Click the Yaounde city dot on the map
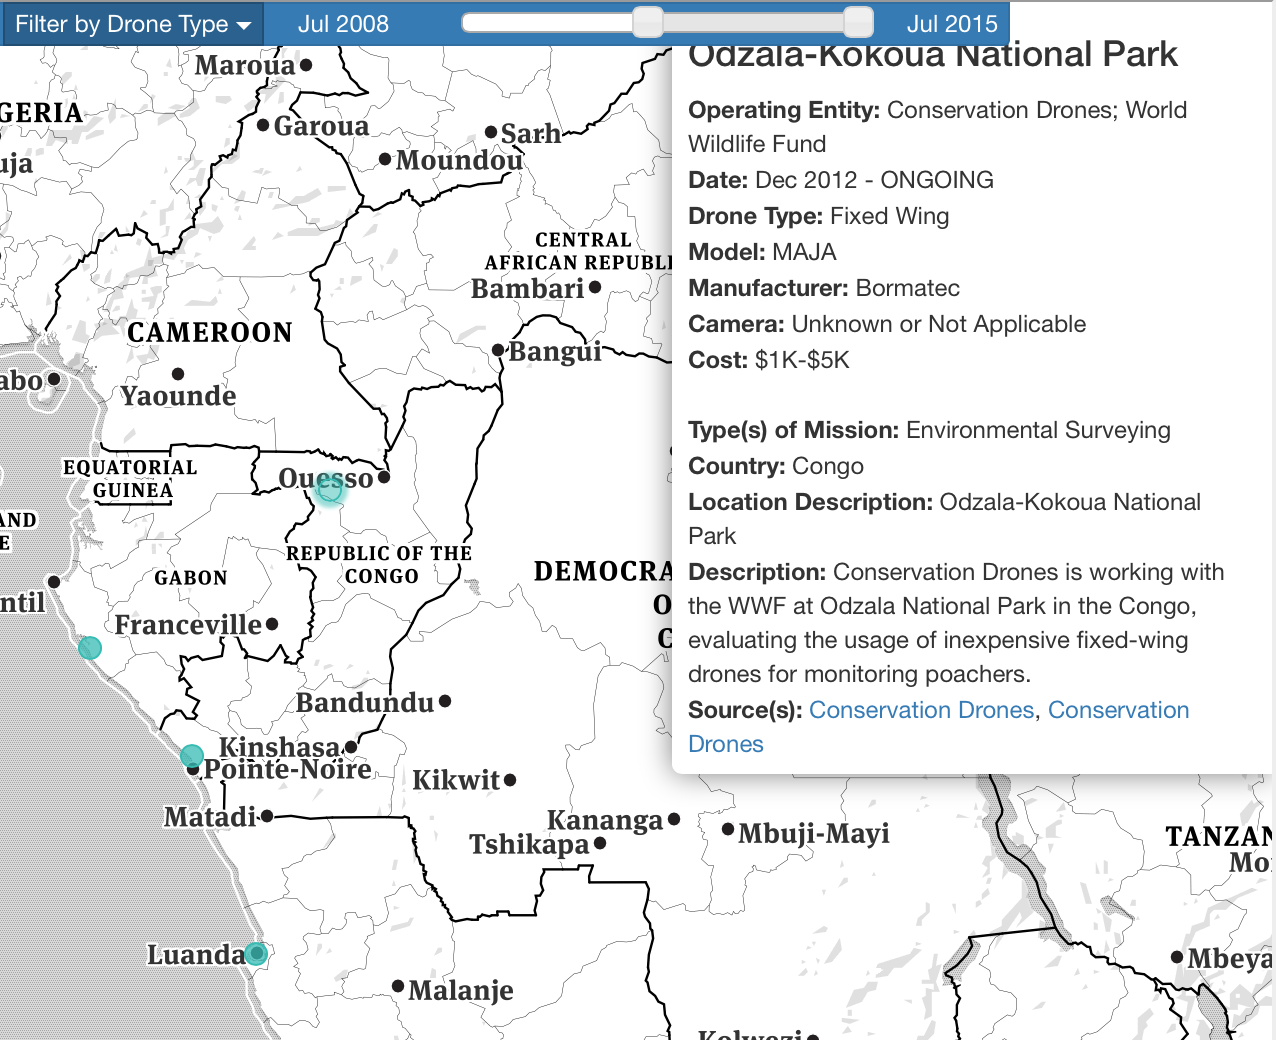The width and height of the screenshot is (1276, 1040). point(178,374)
